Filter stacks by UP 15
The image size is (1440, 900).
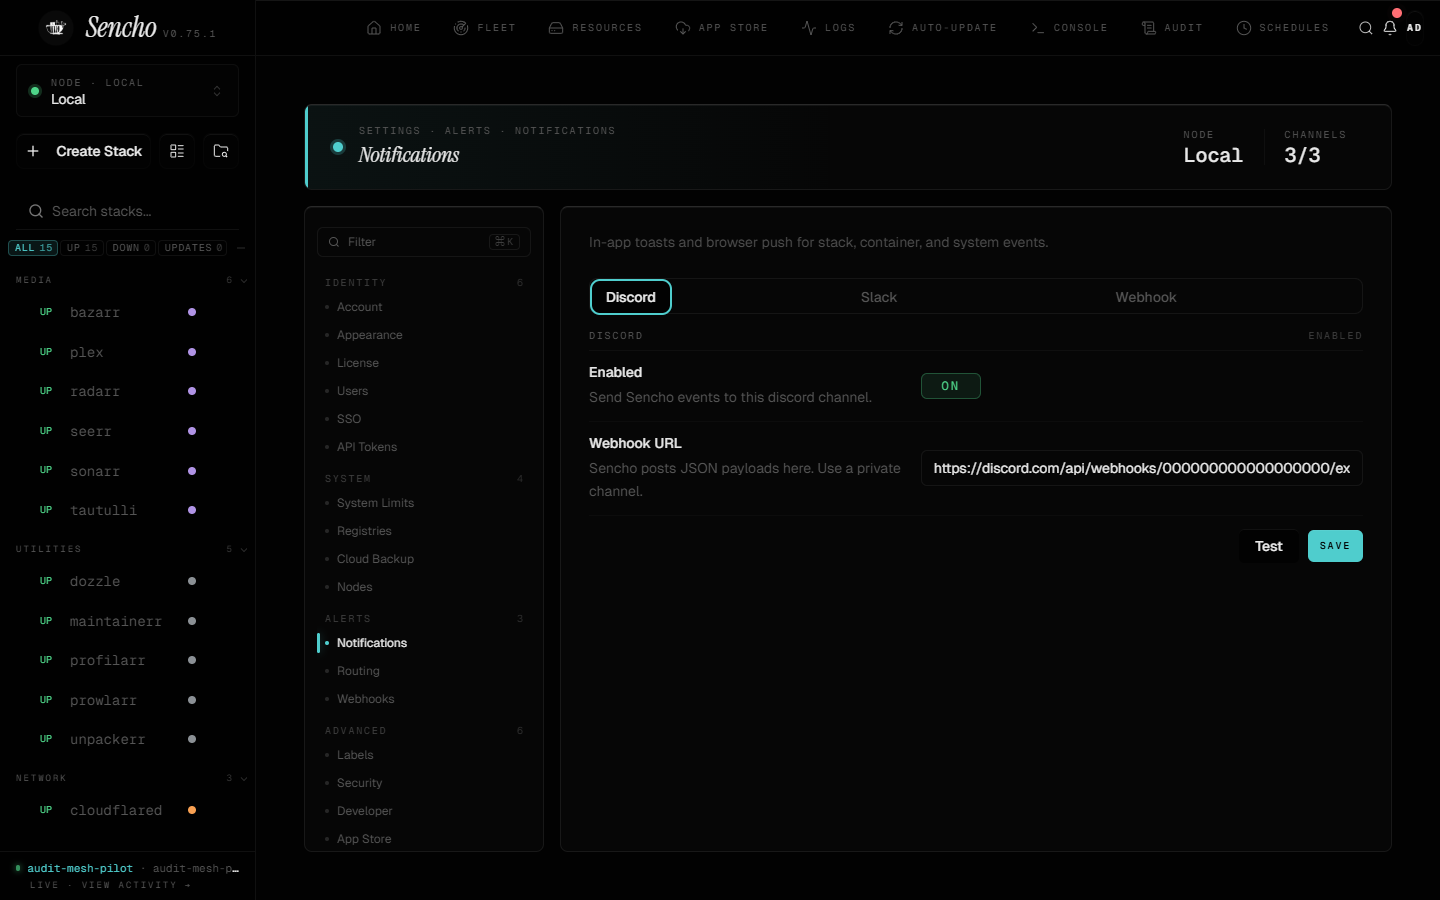pos(82,248)
